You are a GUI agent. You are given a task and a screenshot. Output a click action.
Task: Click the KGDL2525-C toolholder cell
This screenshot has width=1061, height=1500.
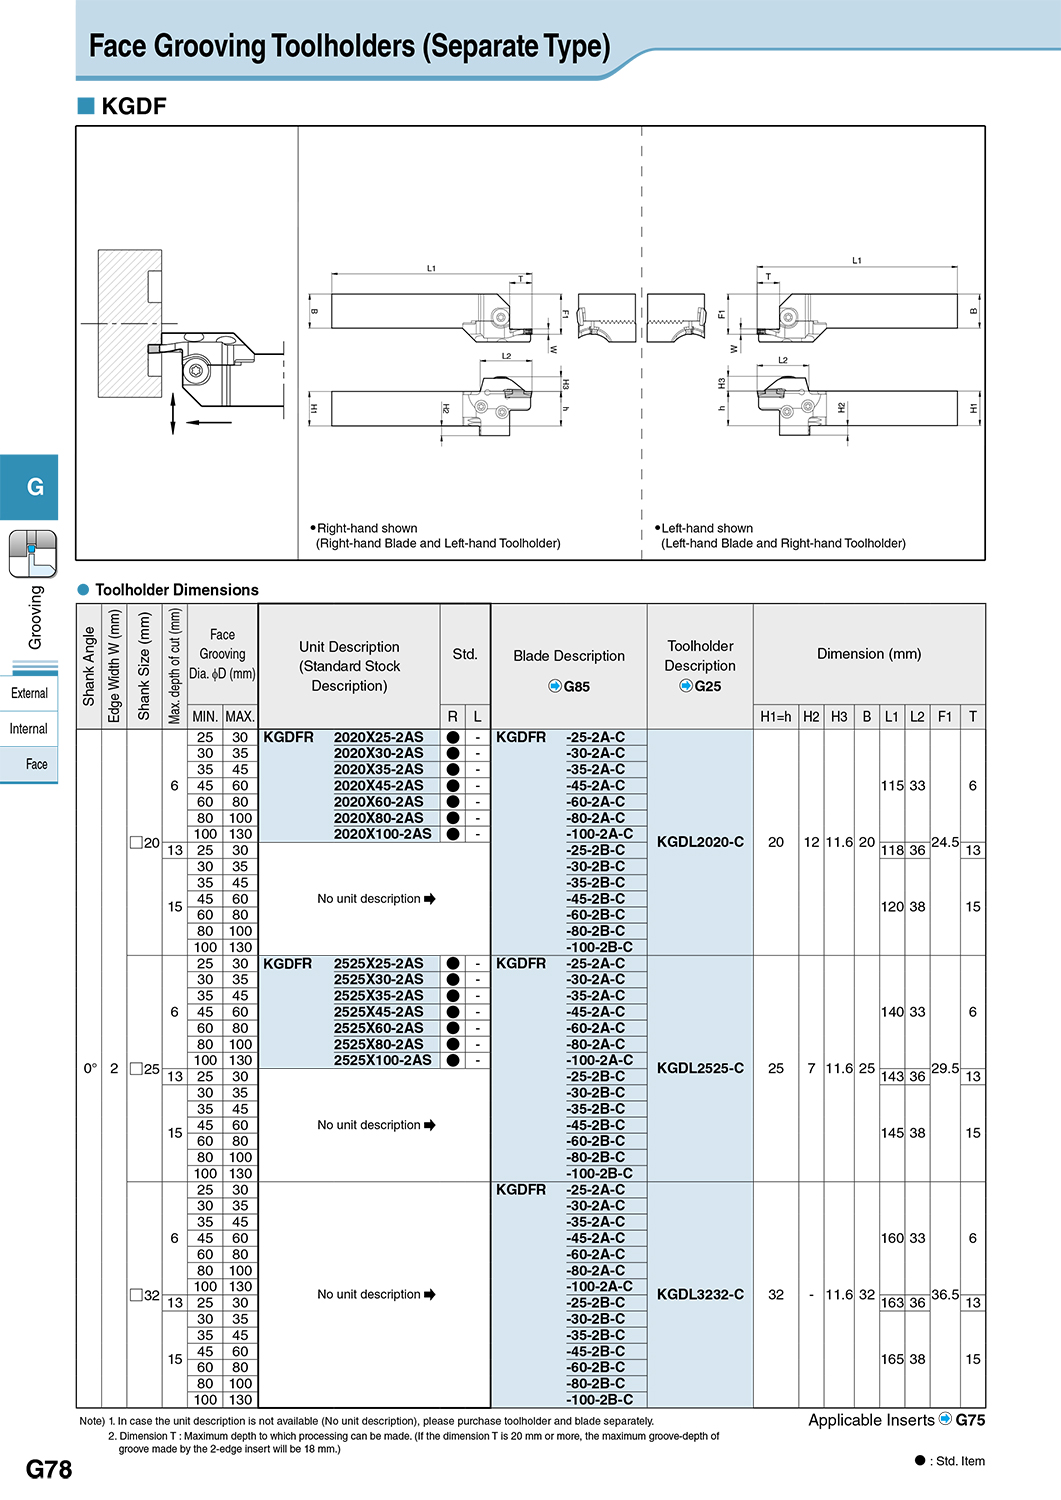point(700,1068)
